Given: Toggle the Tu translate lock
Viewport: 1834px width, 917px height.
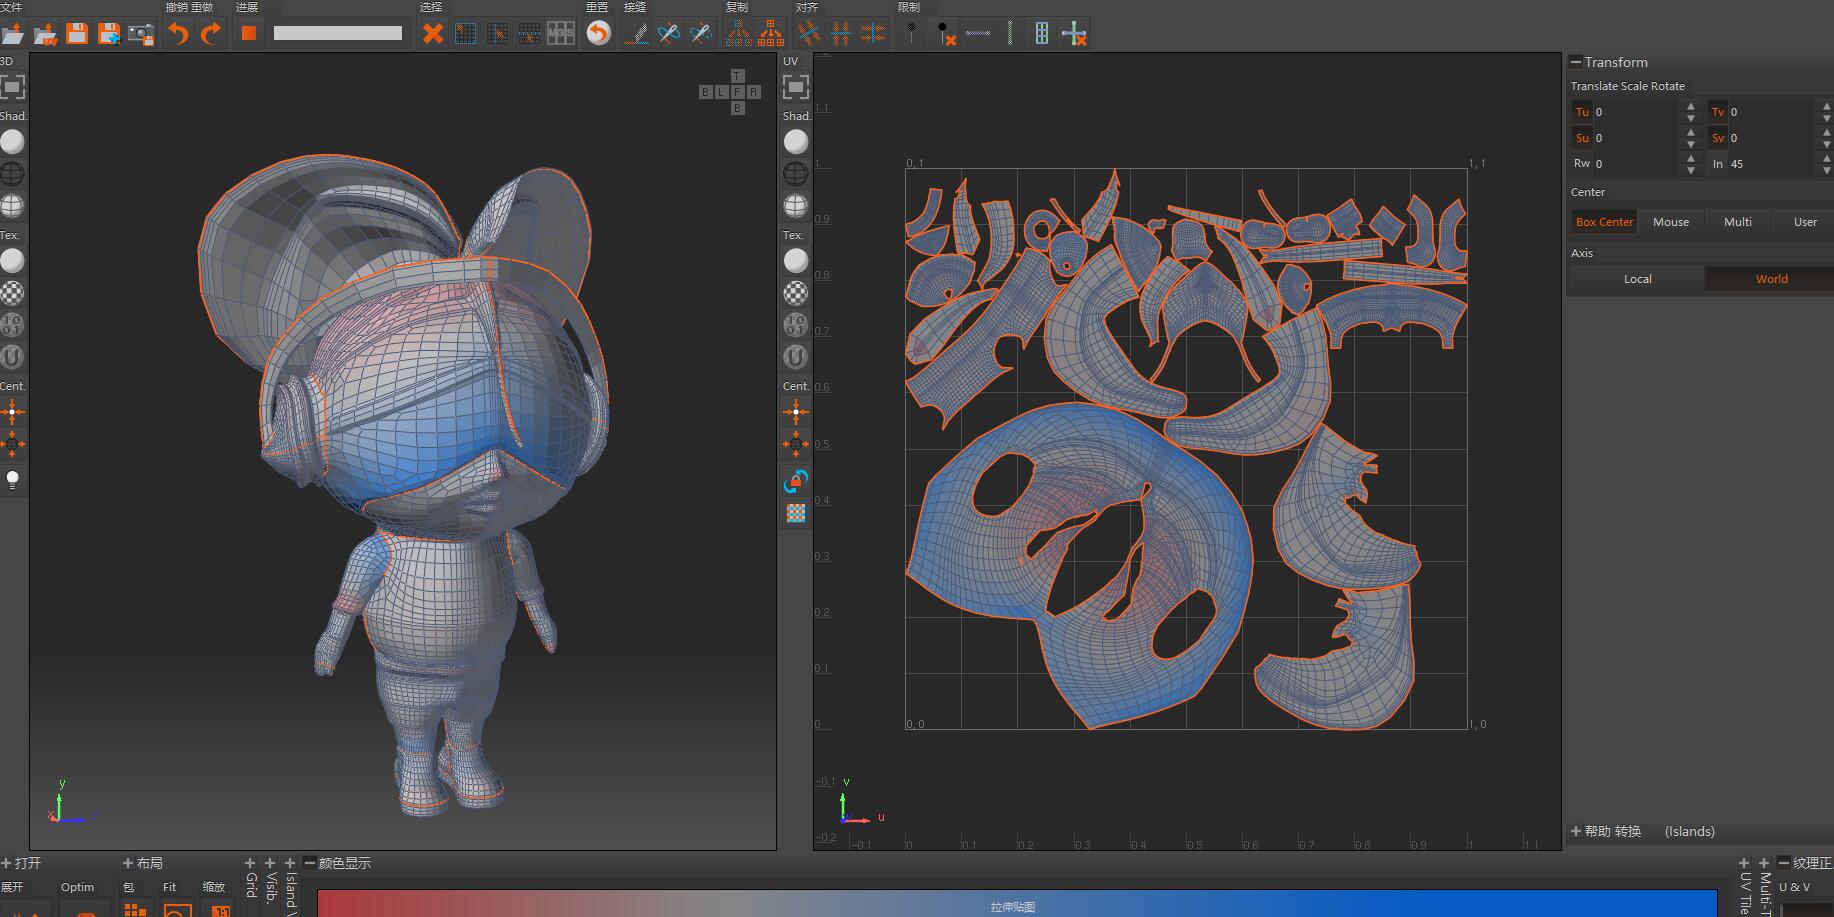Looking at the screenshot, I should pos(1582,112).
